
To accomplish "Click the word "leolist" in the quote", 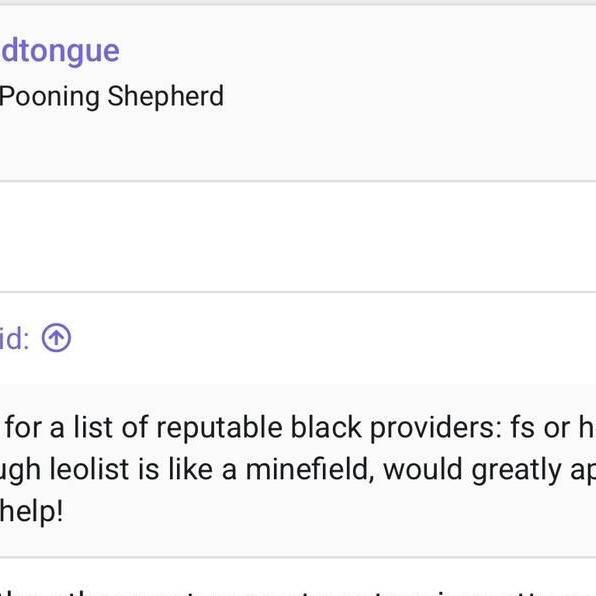I will tap(91, 469).
